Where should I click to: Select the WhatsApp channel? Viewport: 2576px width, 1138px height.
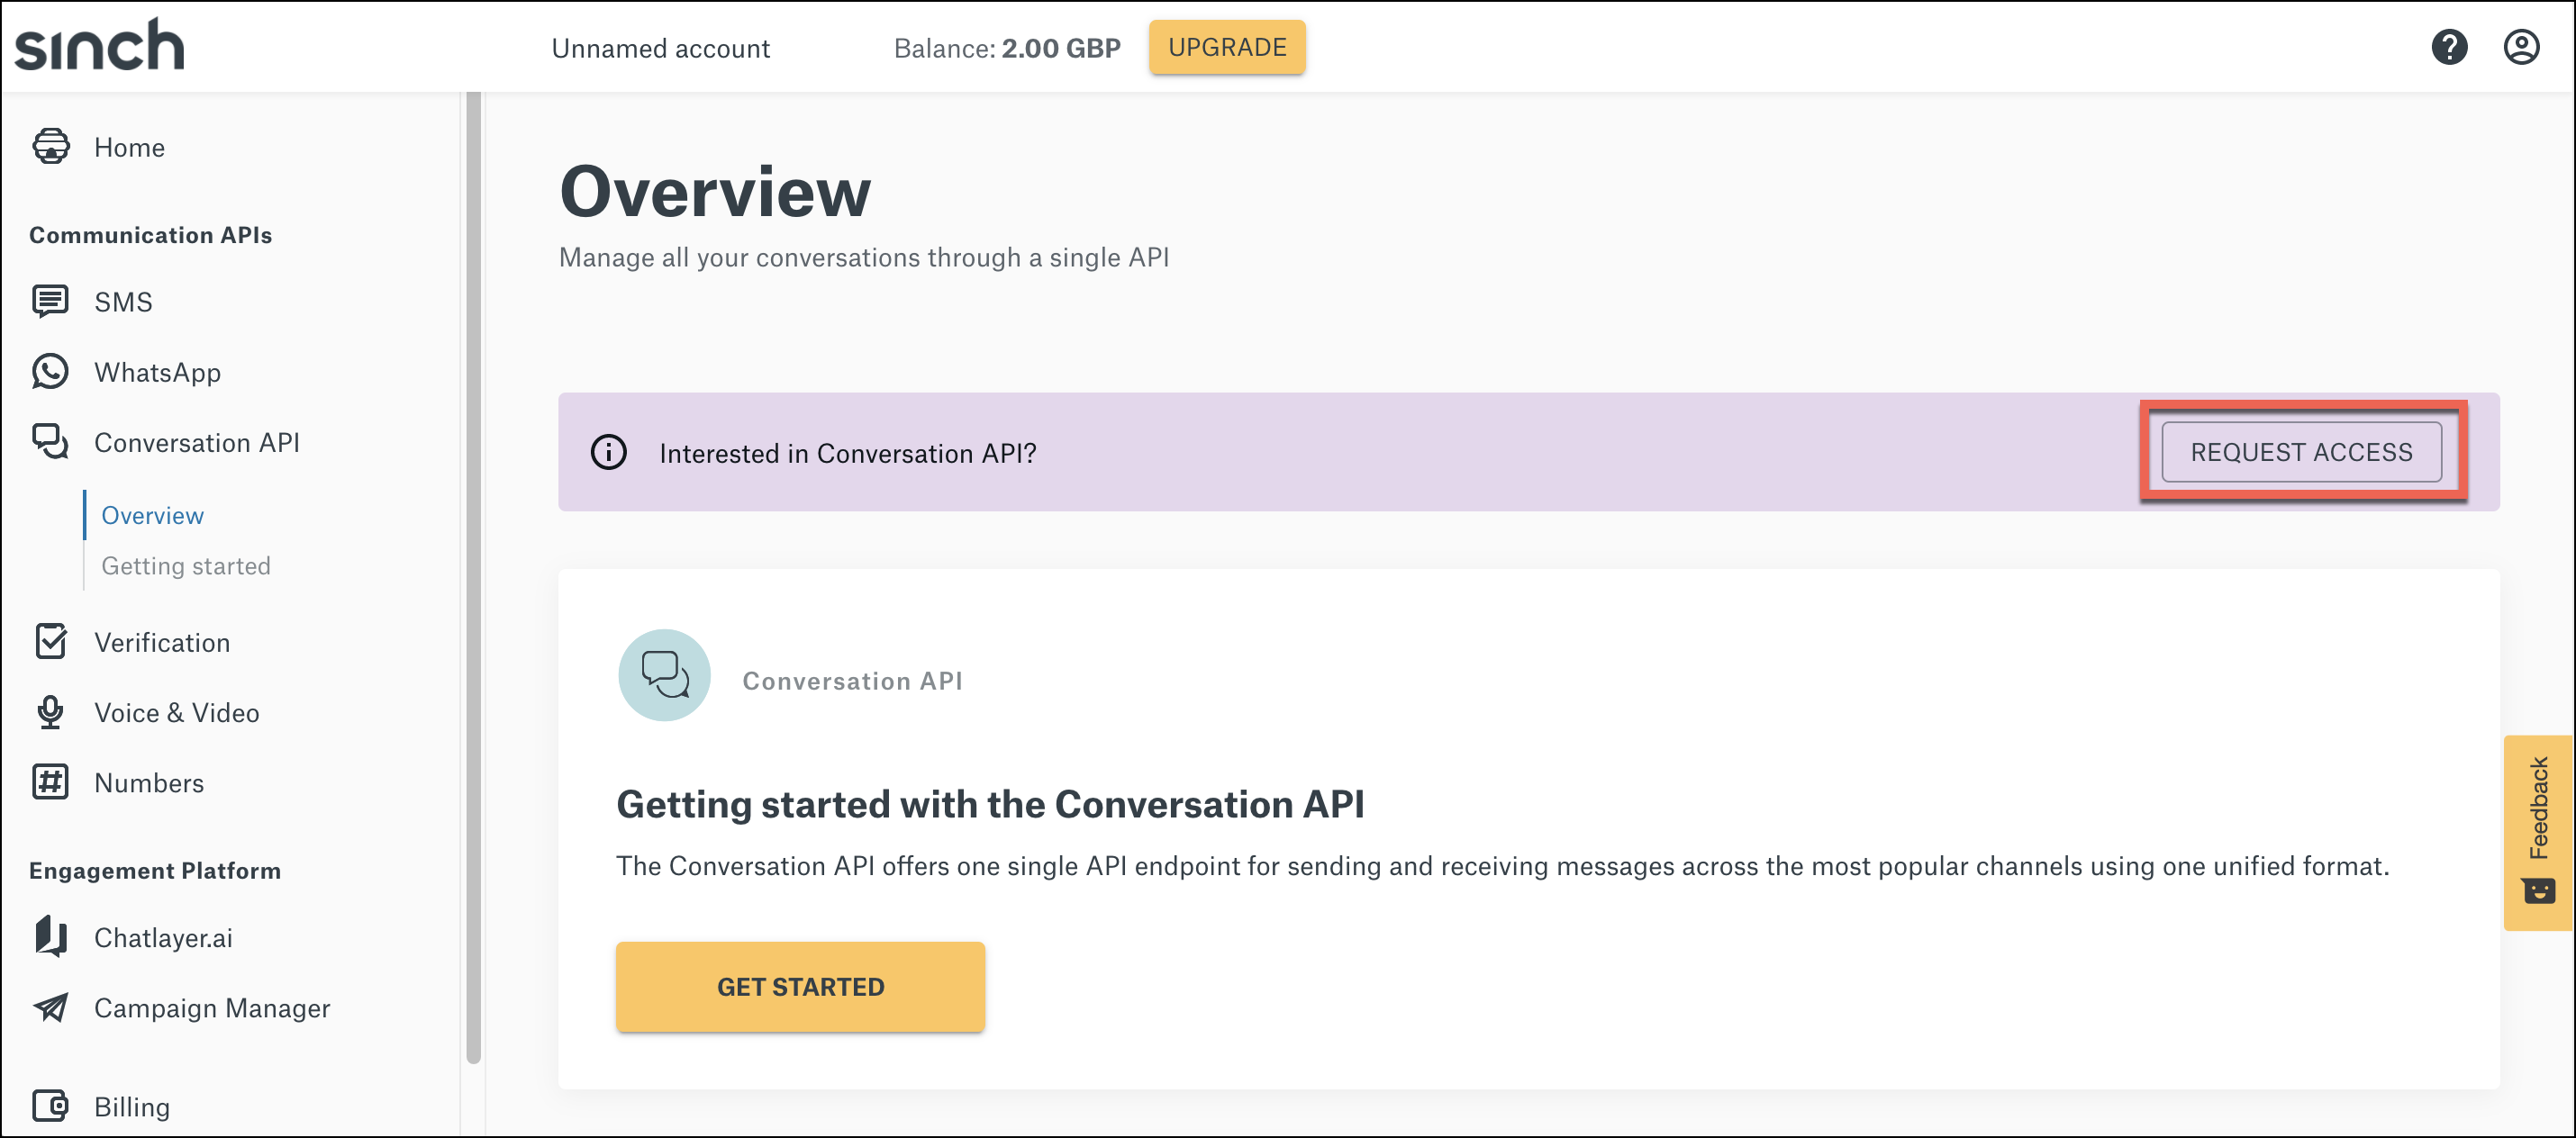[x=157, y=372]
